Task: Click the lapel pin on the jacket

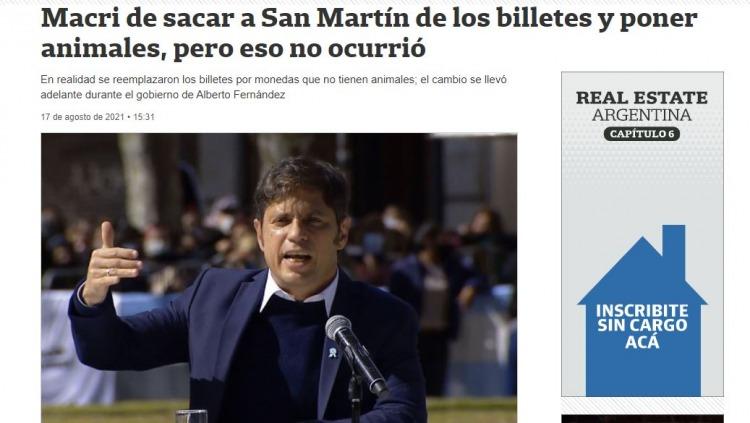Action: point(332,353)
